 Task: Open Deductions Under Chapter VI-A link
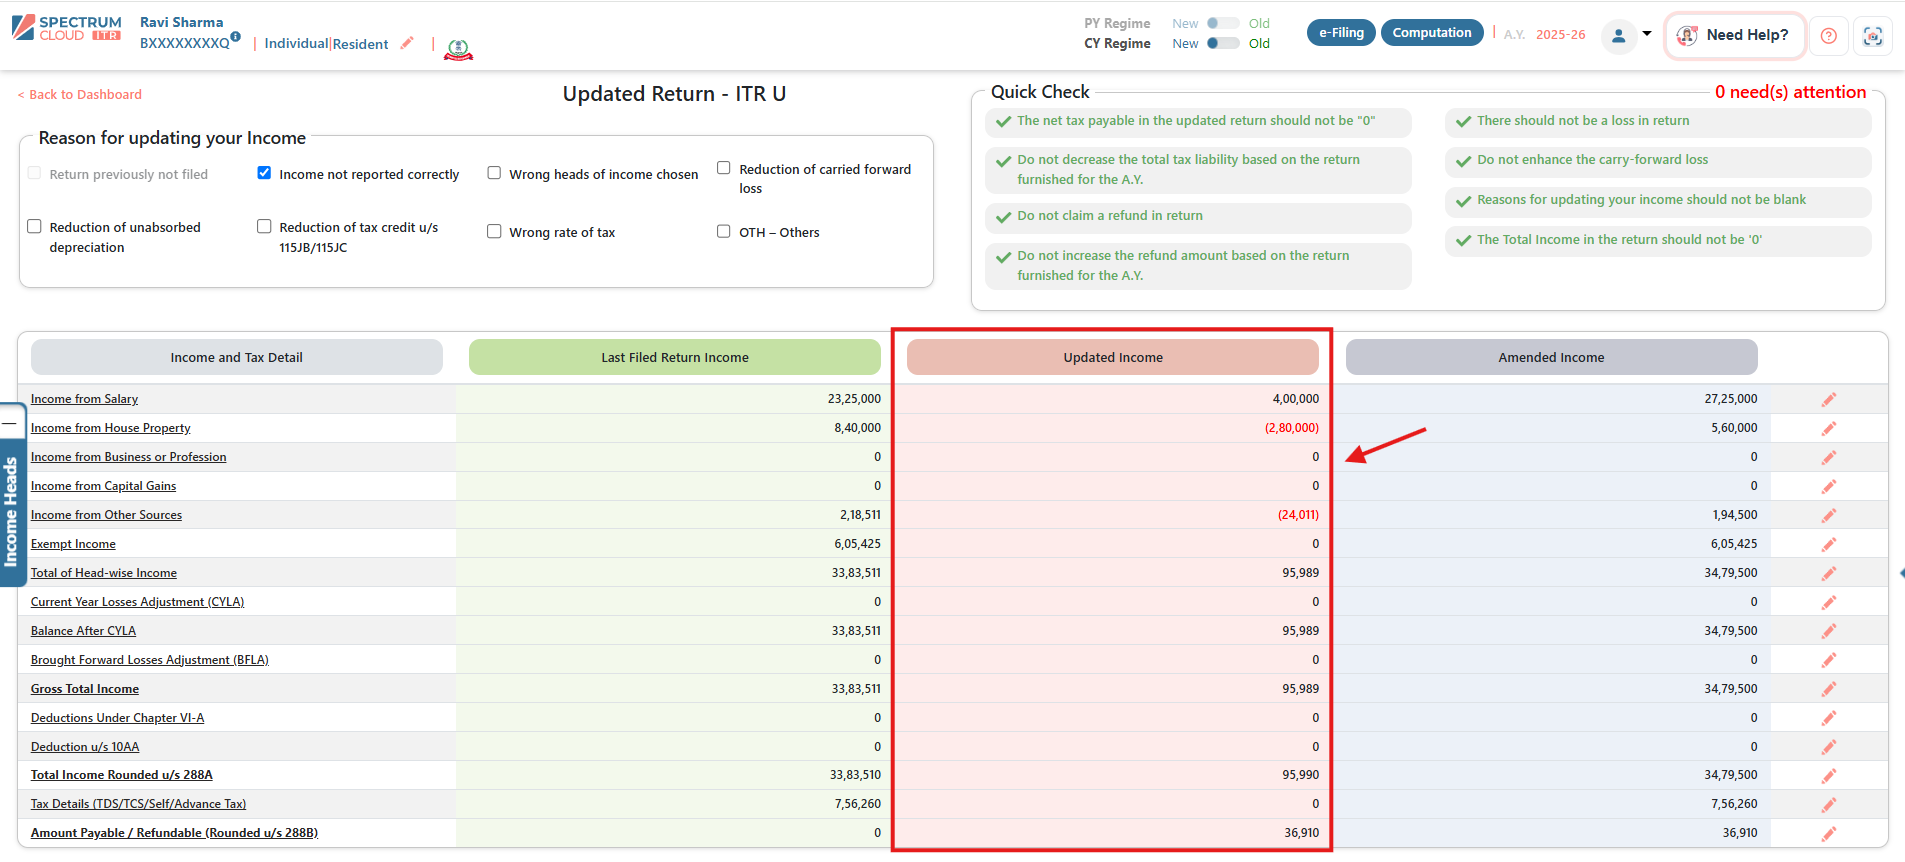click(x=117, y=718)
